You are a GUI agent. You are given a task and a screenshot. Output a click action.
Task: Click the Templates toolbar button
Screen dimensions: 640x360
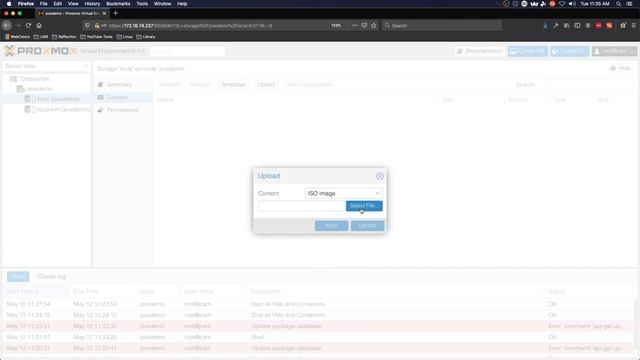point(233,84)
